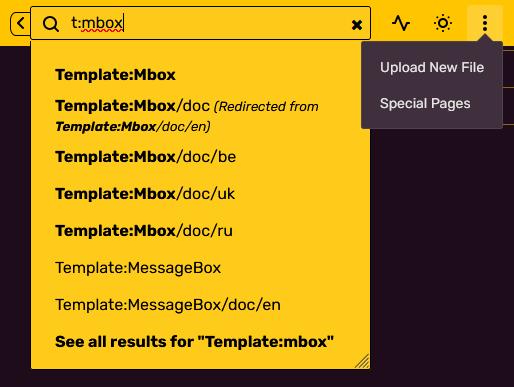
Task: Select Upload New File from the menu
Action: 432,67
